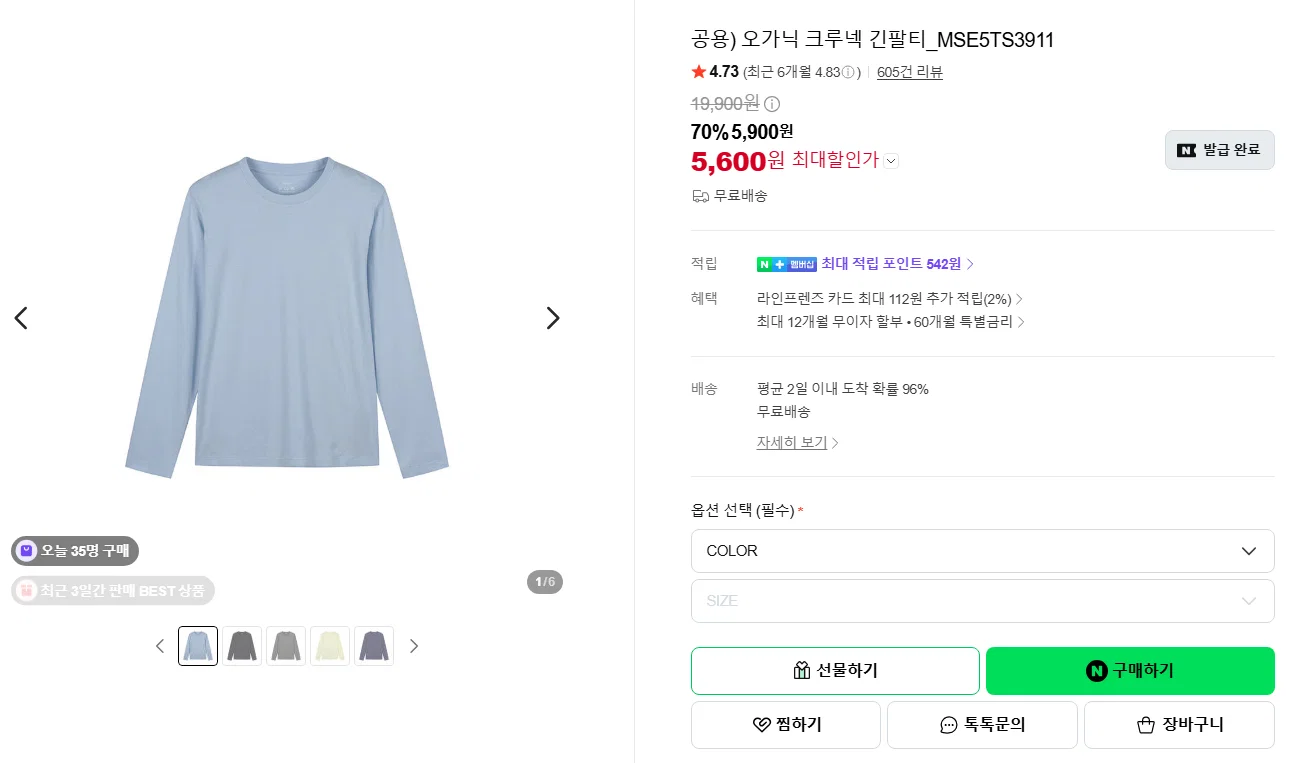Click the green 구매하기 buy button

click(x=1130, y=671)
